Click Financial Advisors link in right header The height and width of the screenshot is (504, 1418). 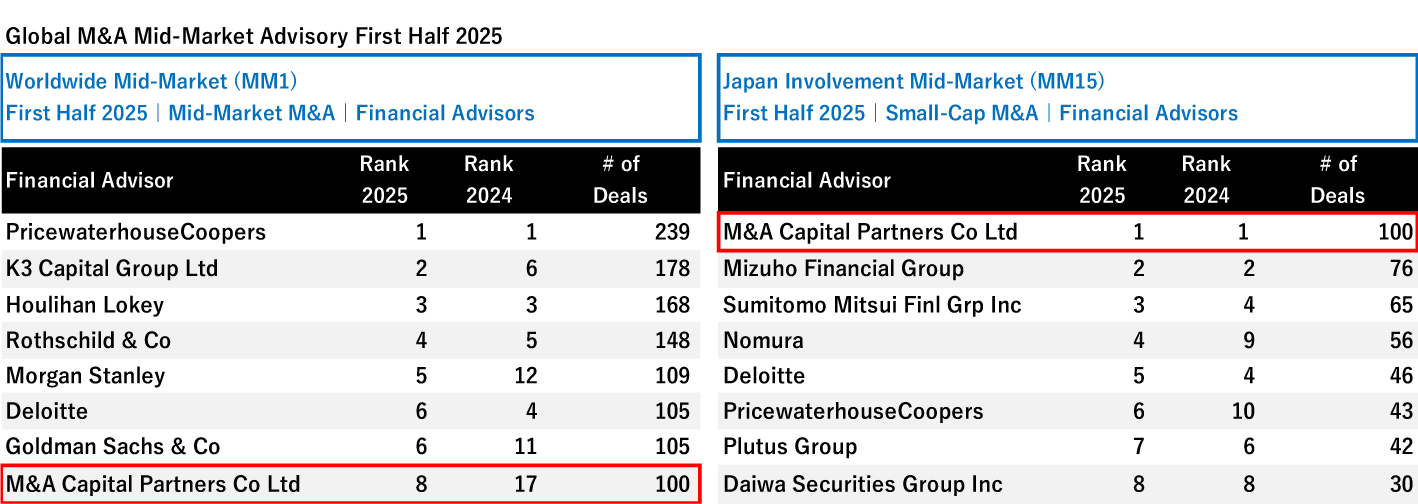tap(1149, 113)
